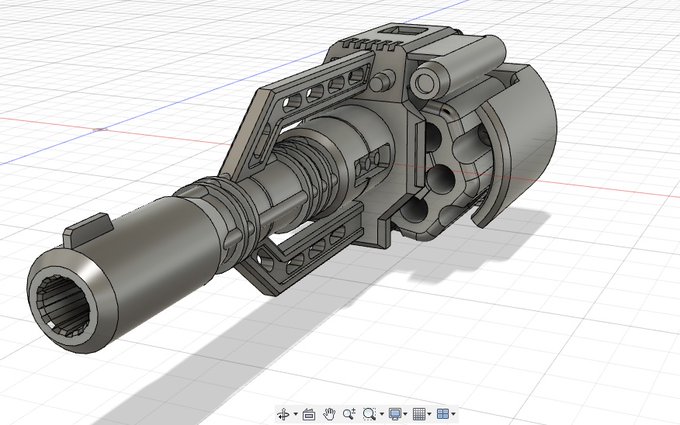Open Display Settings monitor icon
Viewport: 680px width, 425px height.
coord(395,414)
